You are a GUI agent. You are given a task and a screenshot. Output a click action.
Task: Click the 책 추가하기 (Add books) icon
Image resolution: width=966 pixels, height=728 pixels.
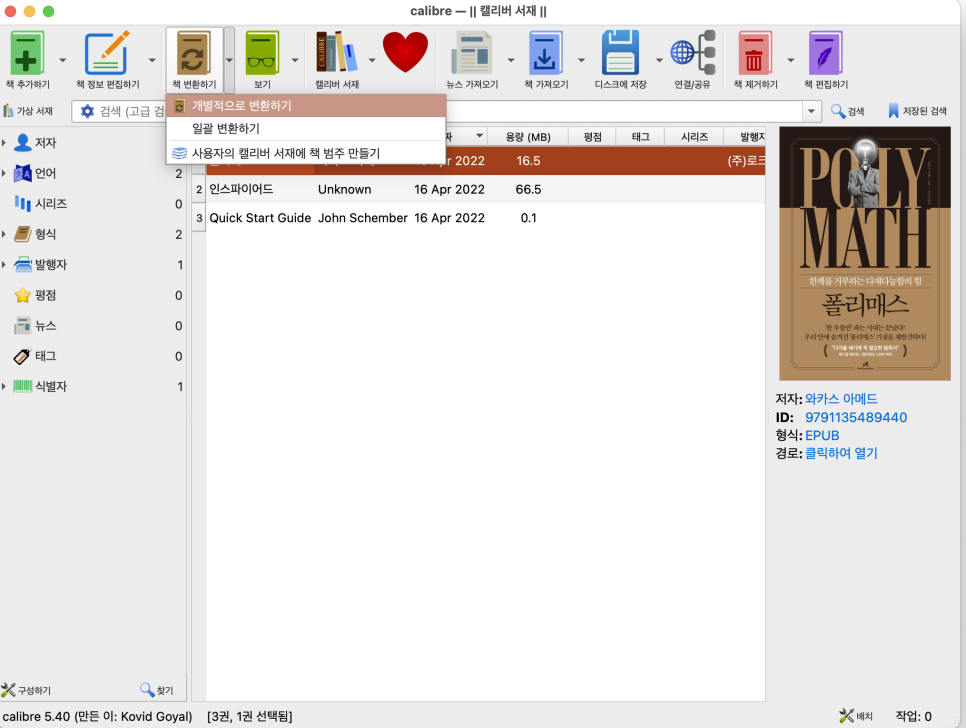(x=27, y=54)
